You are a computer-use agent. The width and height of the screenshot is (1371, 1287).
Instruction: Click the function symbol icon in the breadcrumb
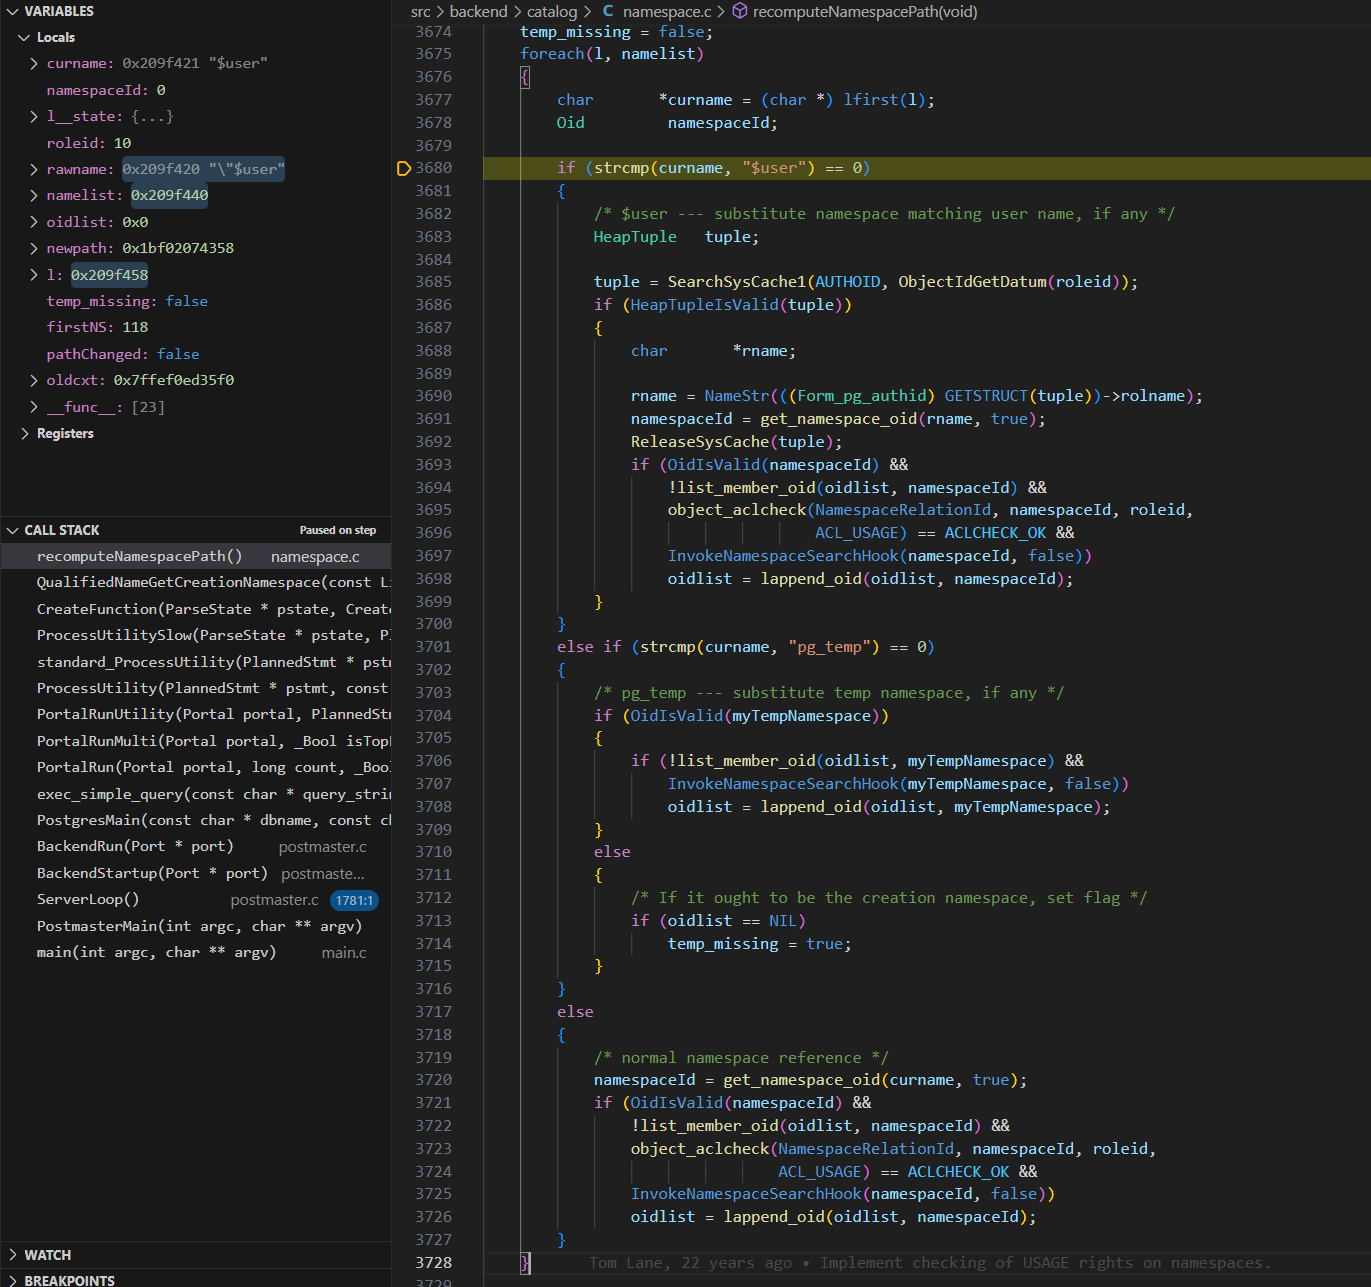tap(740, 12)
